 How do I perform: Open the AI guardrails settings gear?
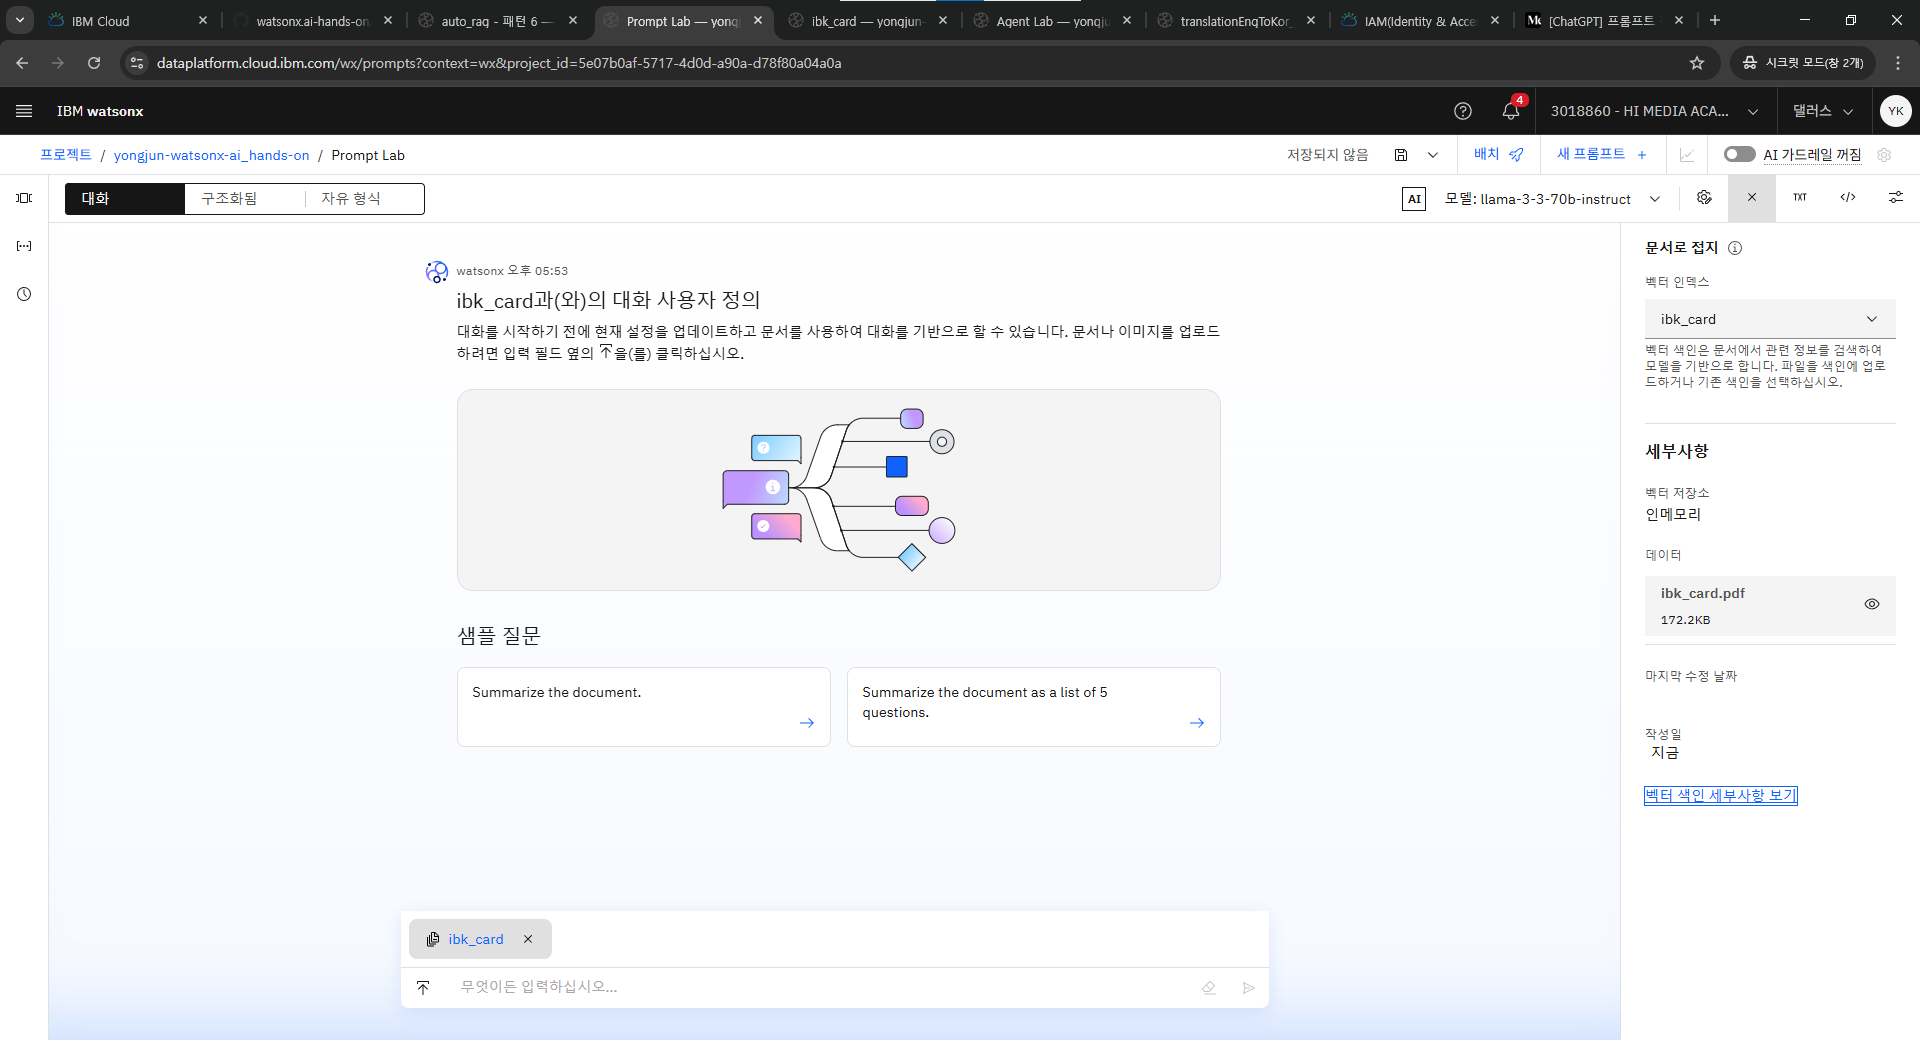tap(1884, 155)
